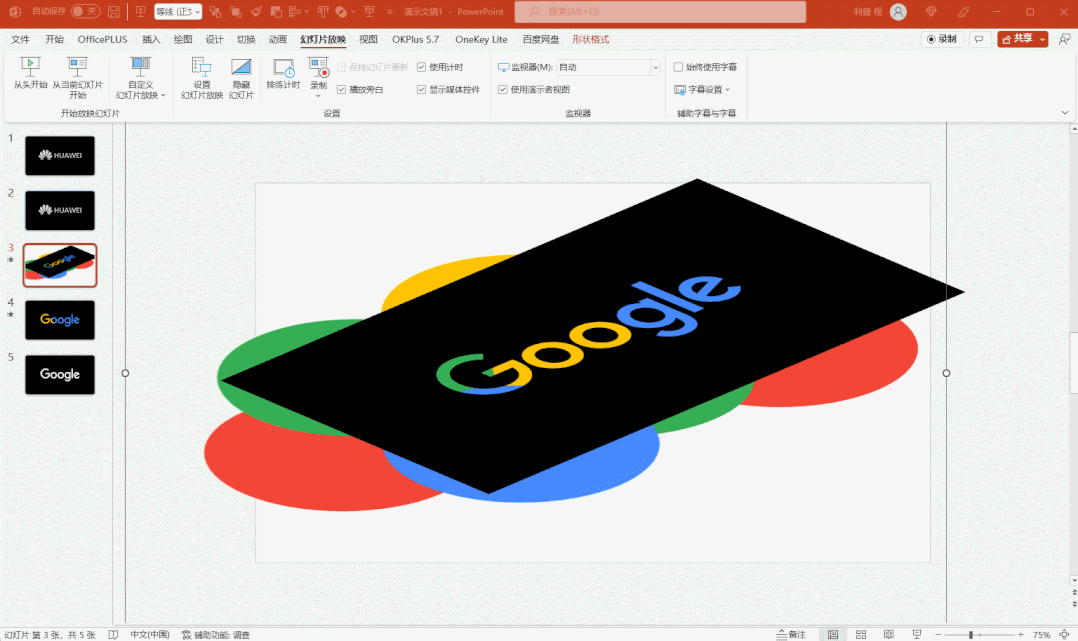
Task: Expand the merge shapes dropdown arrow in title bar
Action: 353,12
